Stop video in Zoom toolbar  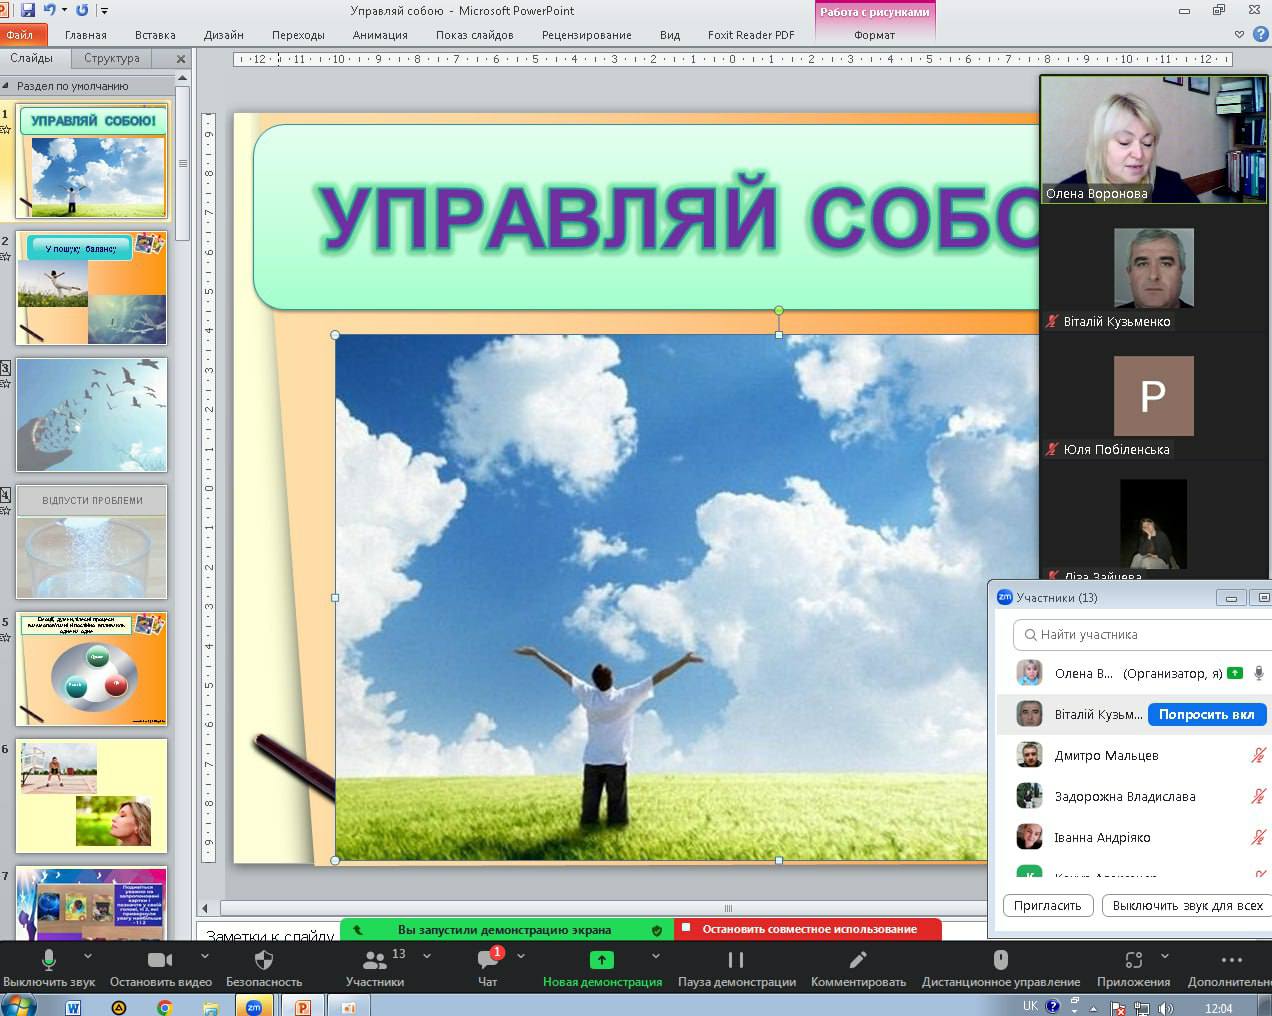coord(160,961)
